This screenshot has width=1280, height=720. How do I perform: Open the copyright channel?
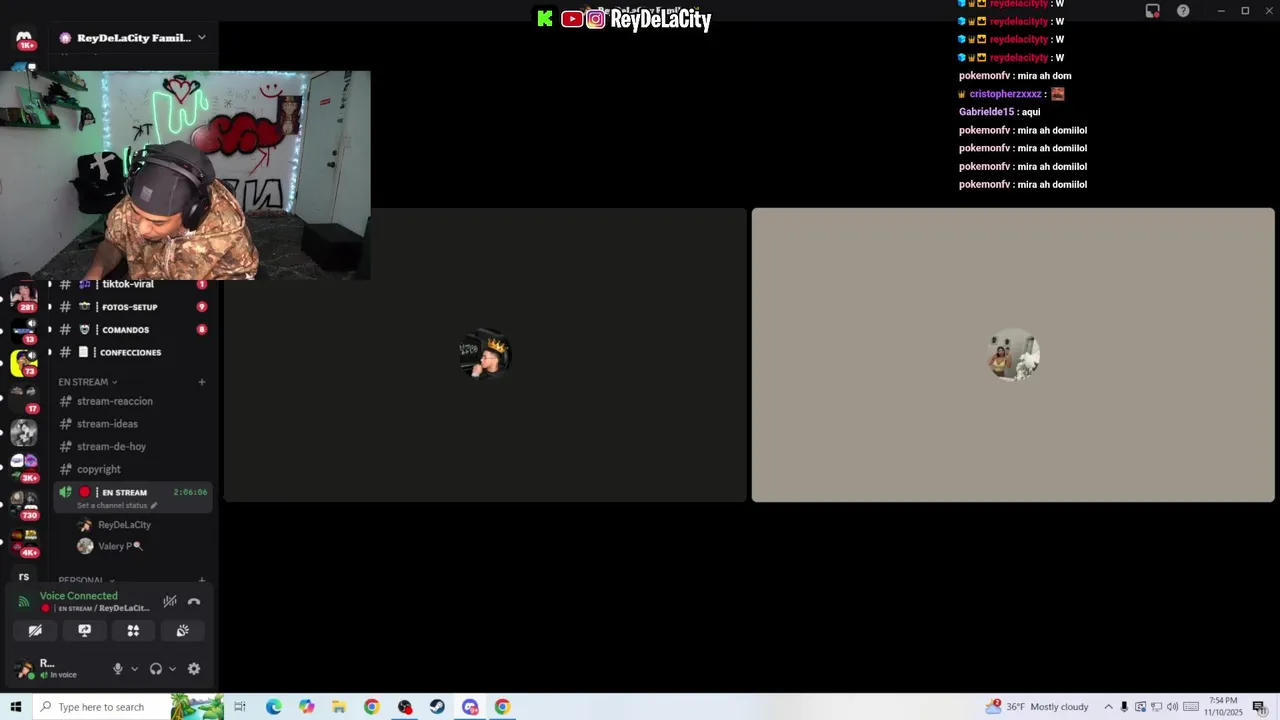(132, 469)
